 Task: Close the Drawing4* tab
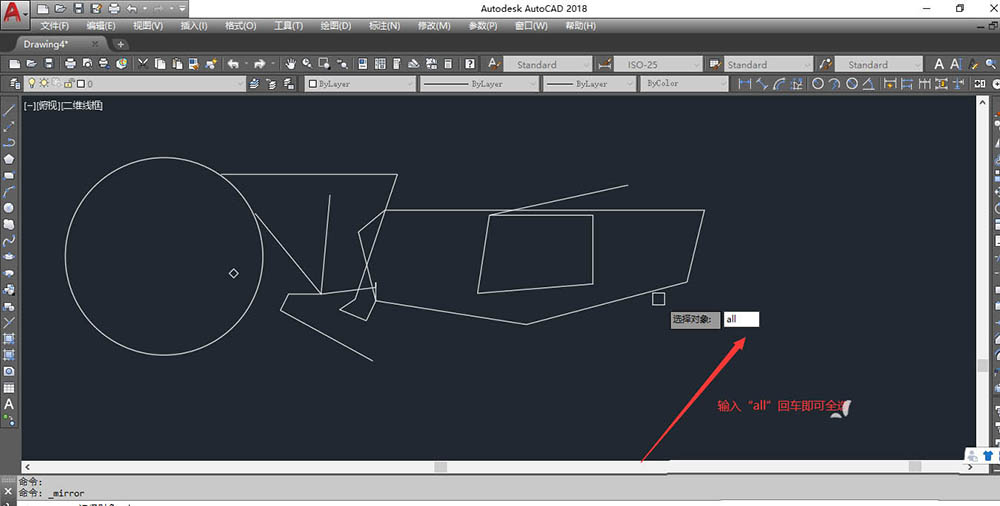click(95, 44)
